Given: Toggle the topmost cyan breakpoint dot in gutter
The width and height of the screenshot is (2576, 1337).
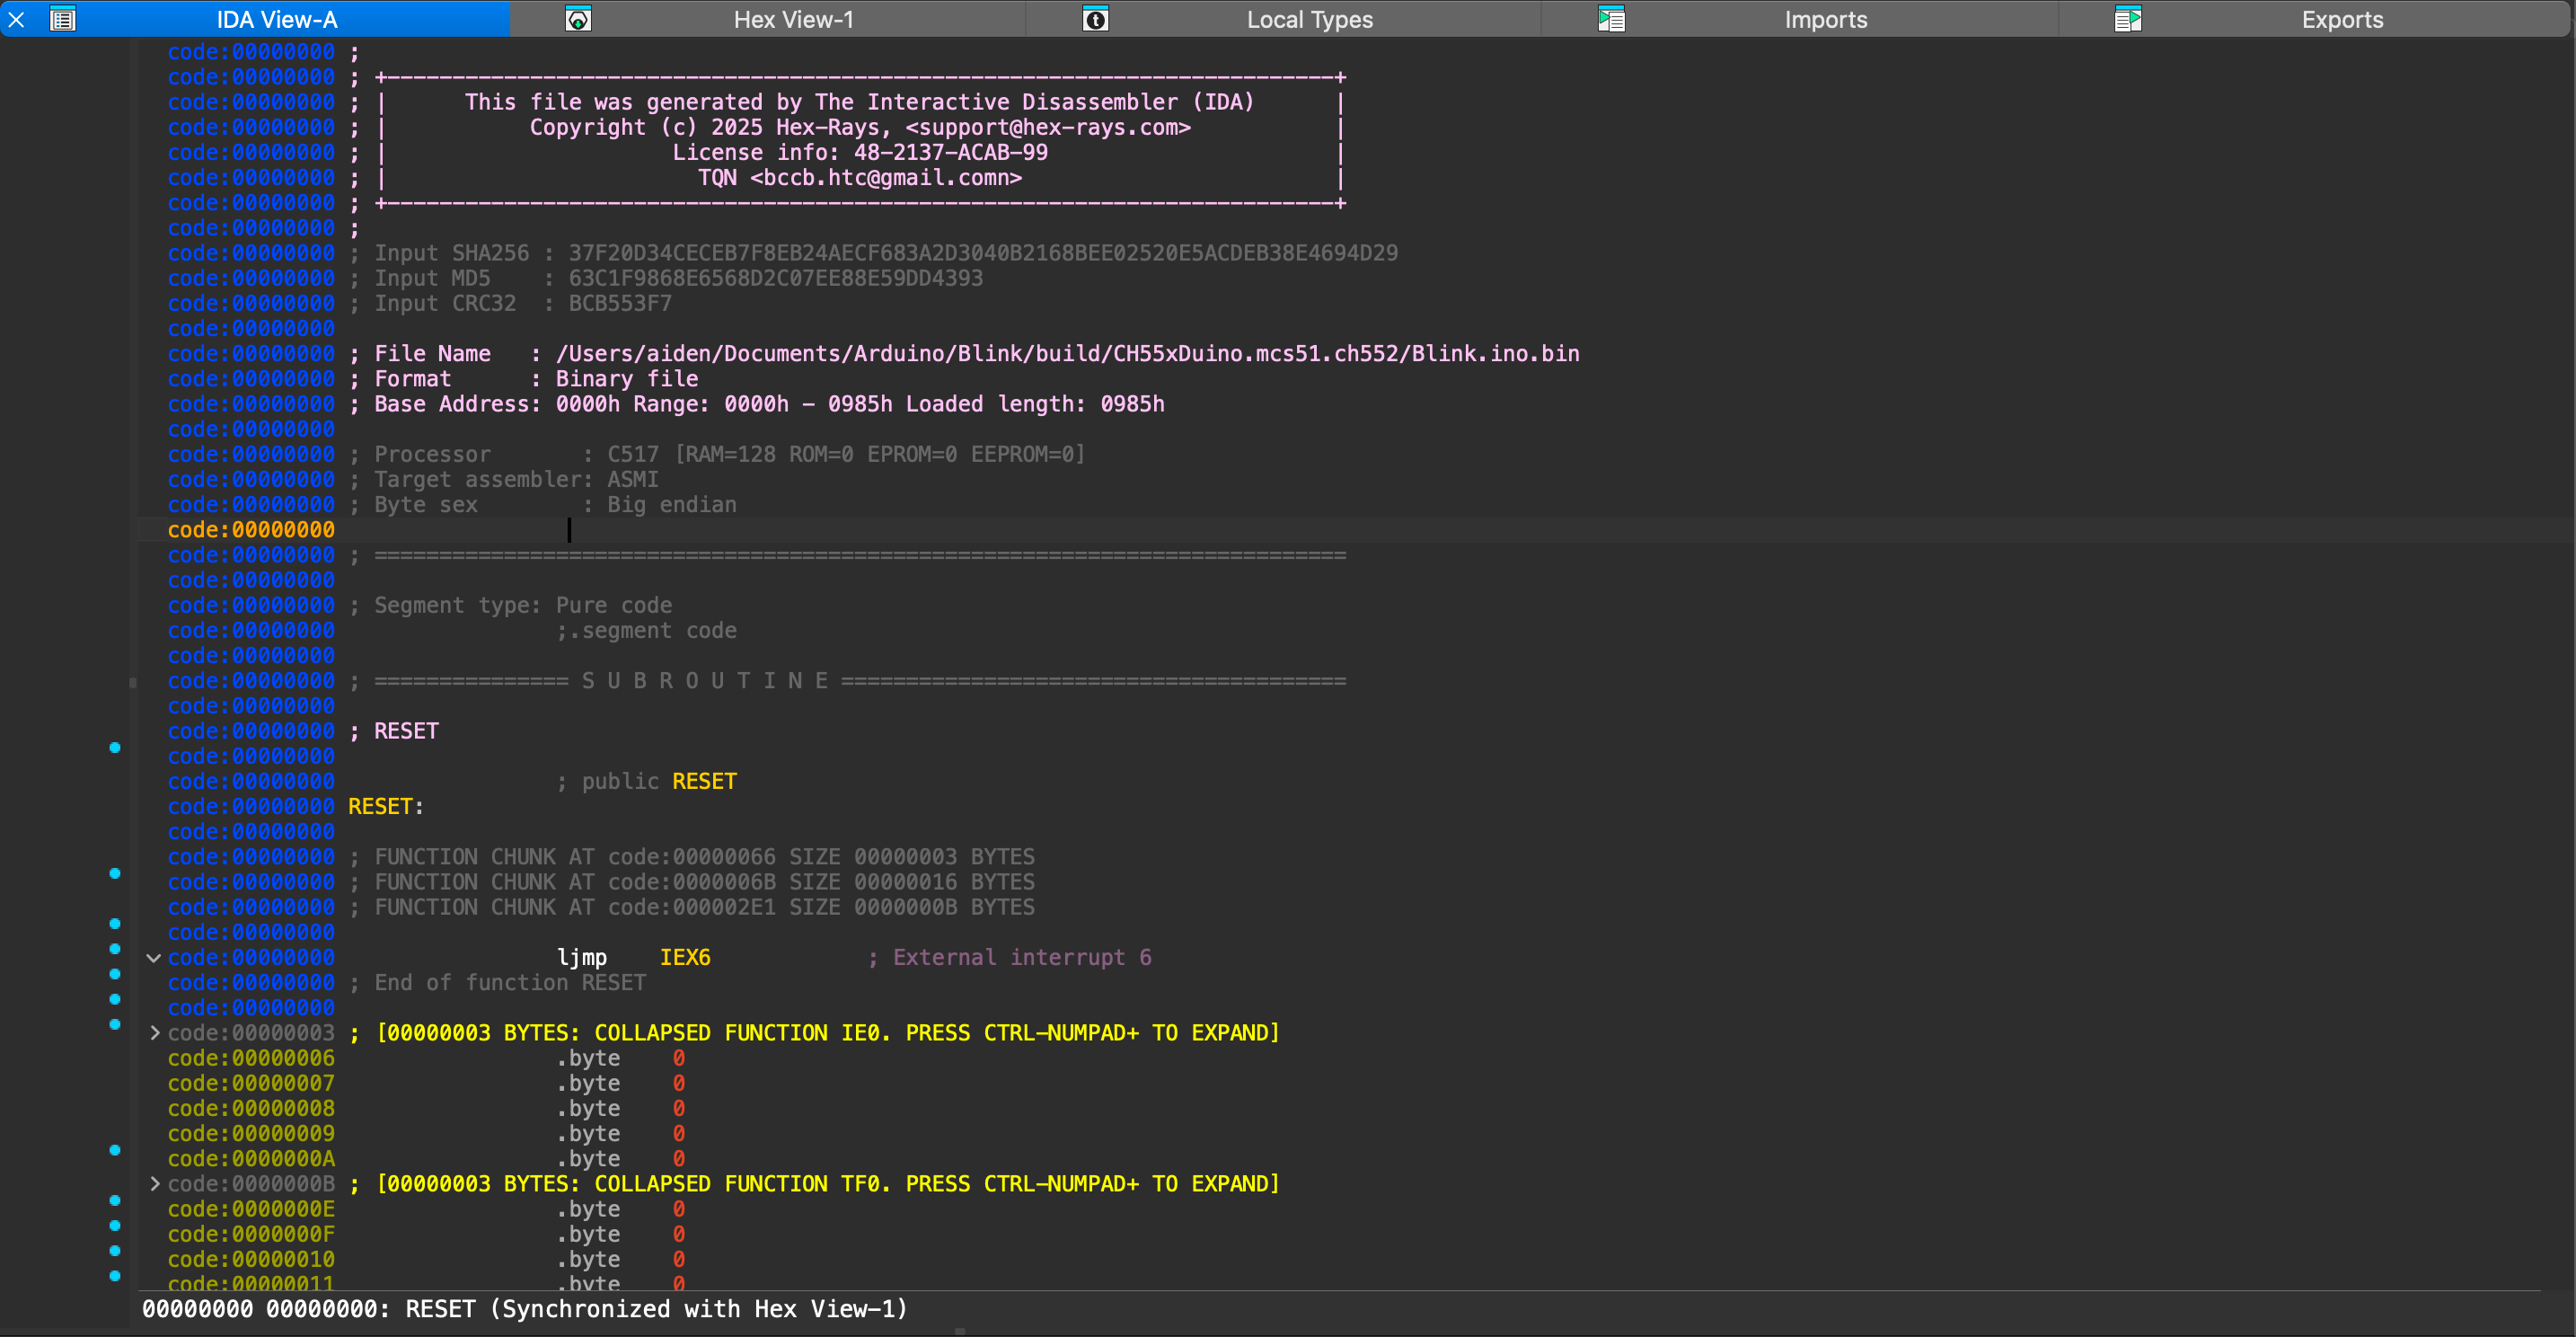Looking at the screenshot, I should coord(115,748).
